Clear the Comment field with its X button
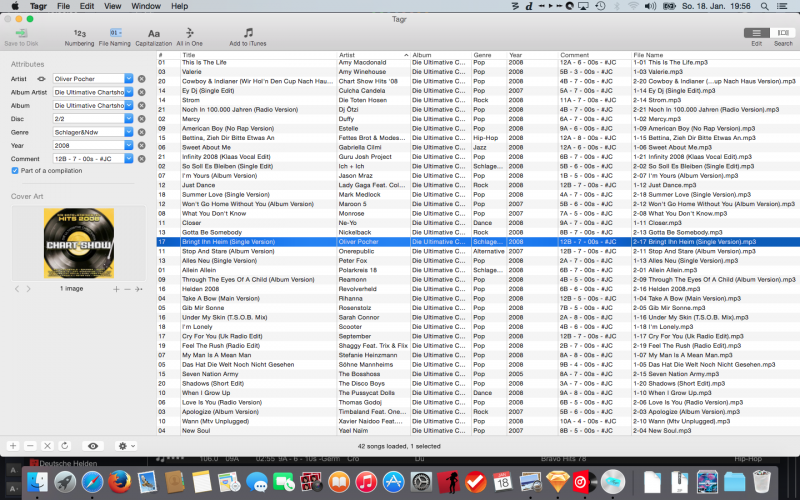 (142, 159)
